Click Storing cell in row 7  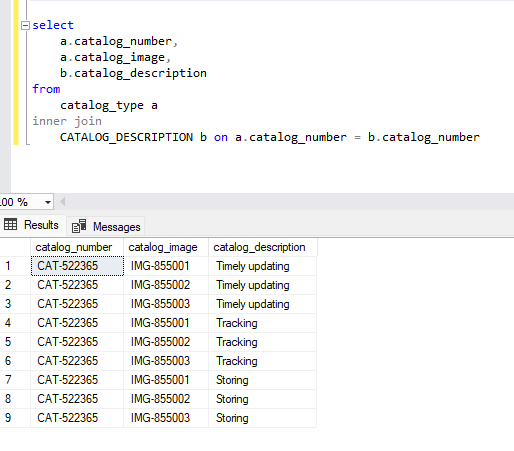(x=263, y=380)
